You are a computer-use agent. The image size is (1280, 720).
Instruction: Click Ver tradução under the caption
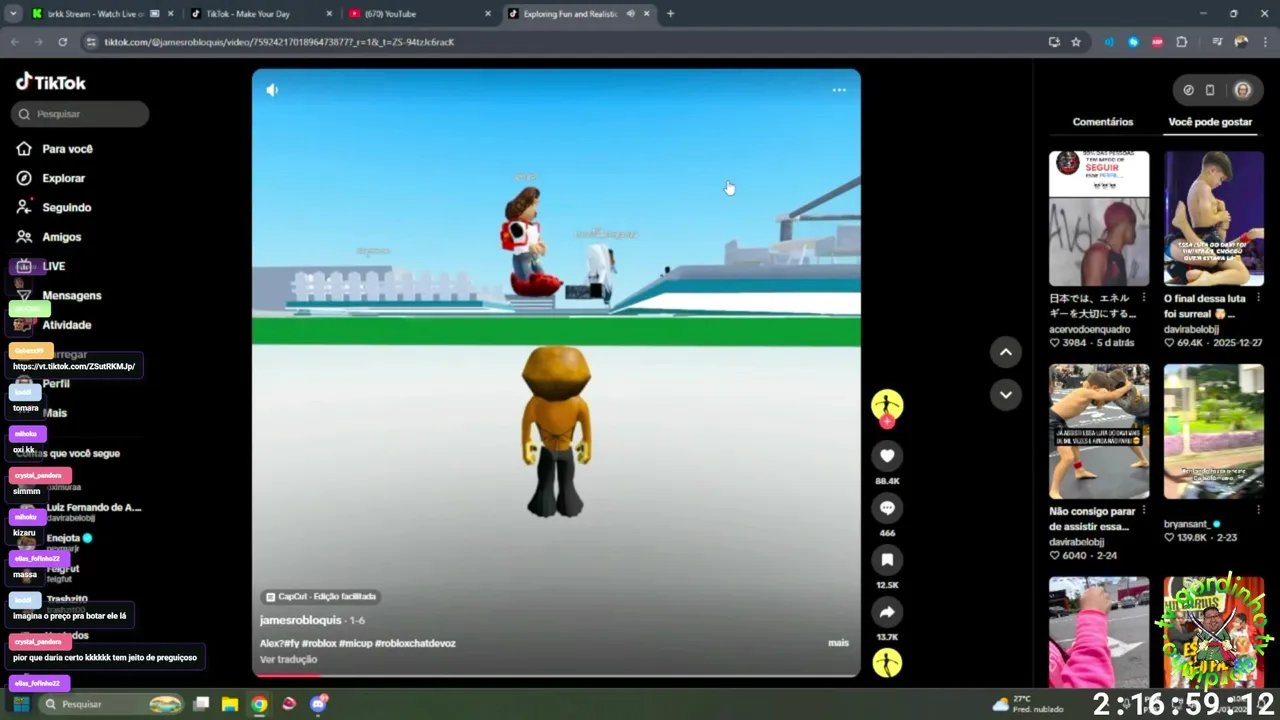pyautogui.click(x=288, y=660)
